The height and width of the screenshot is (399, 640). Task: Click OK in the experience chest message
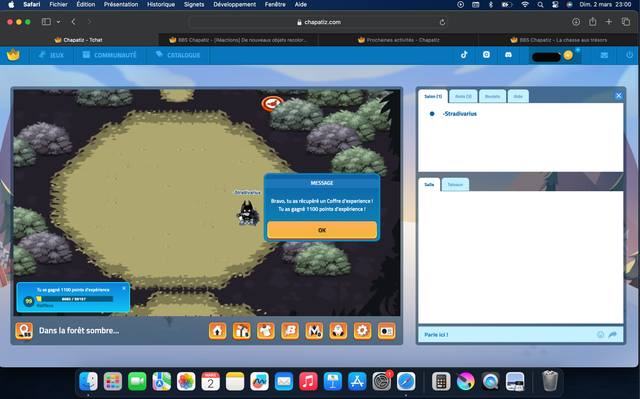point(322,230)
